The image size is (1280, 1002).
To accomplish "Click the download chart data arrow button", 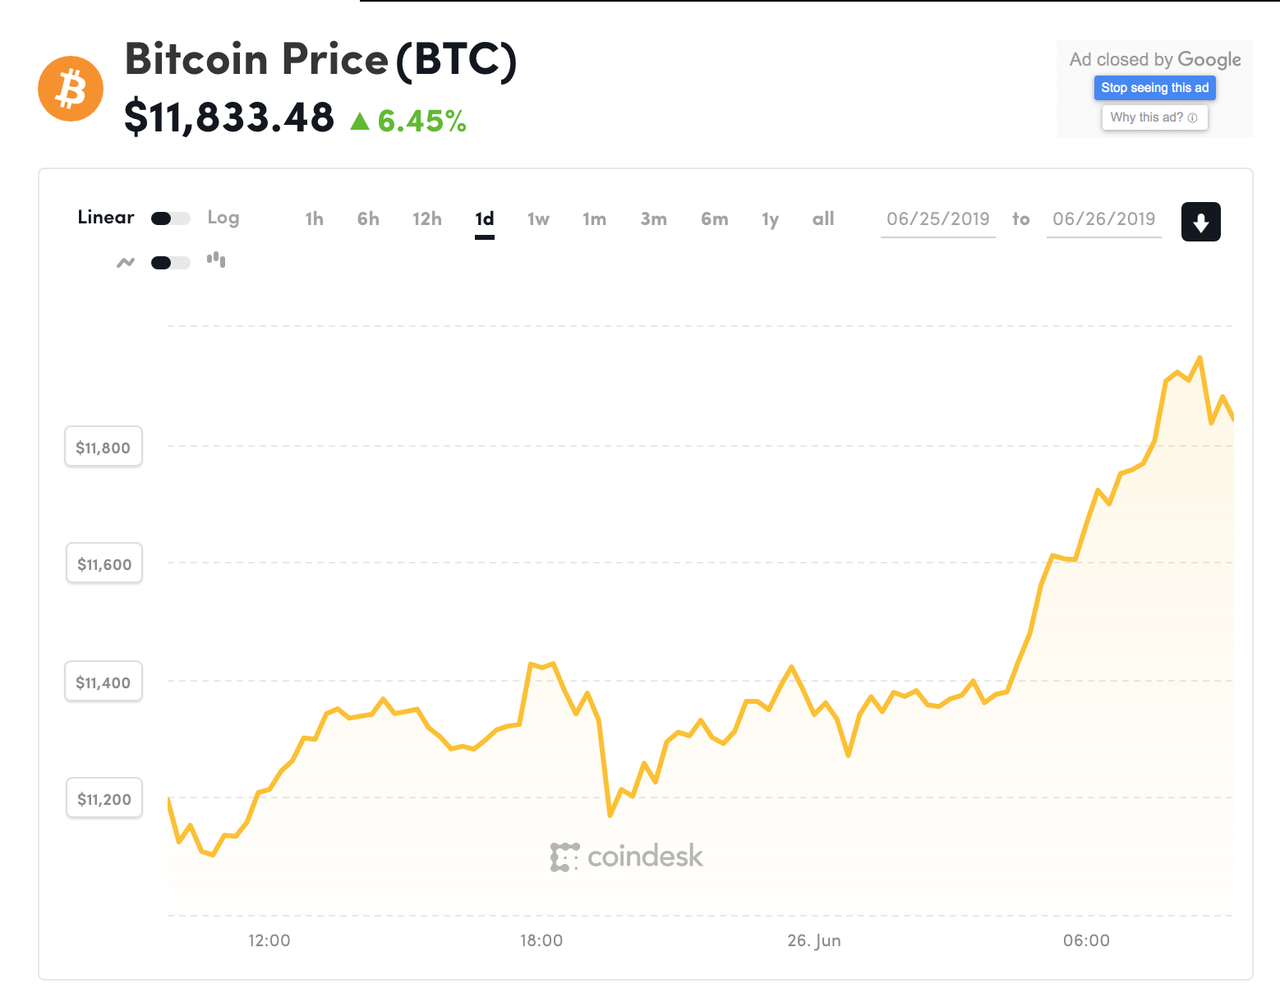I will tap(1200, 221).
